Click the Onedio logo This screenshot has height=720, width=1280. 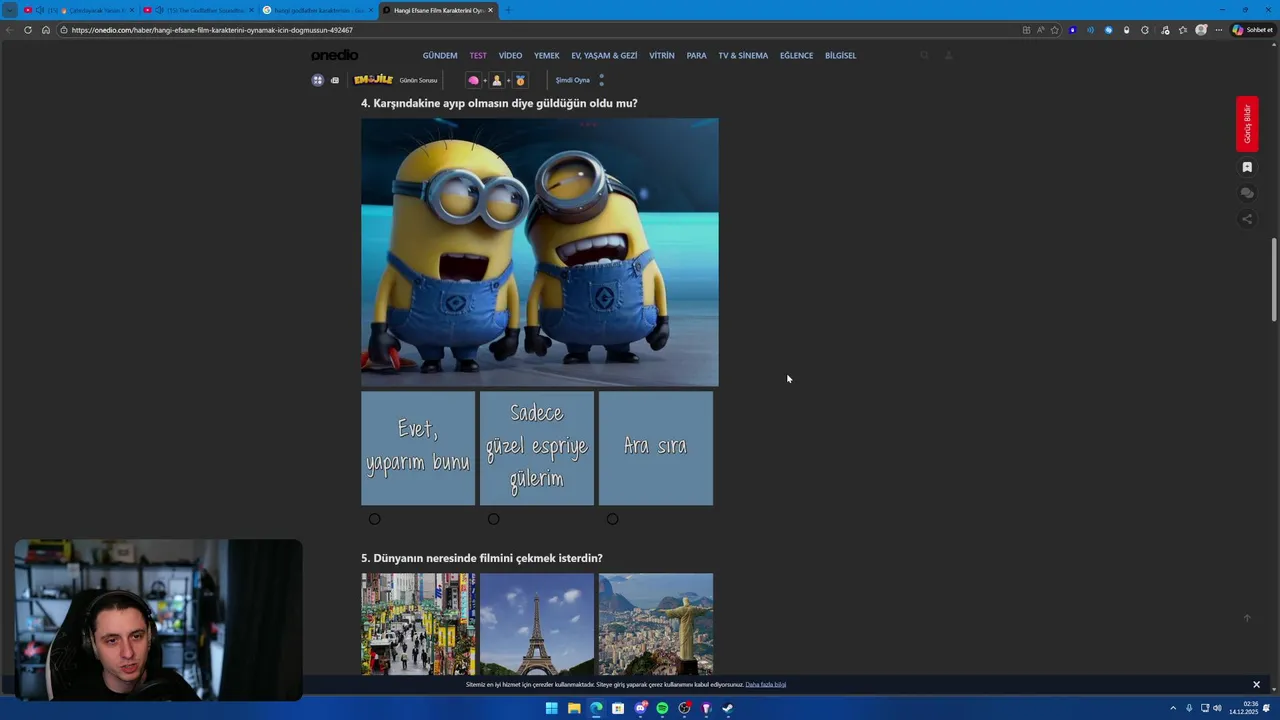pyautogui.click(x=334, y=55)
